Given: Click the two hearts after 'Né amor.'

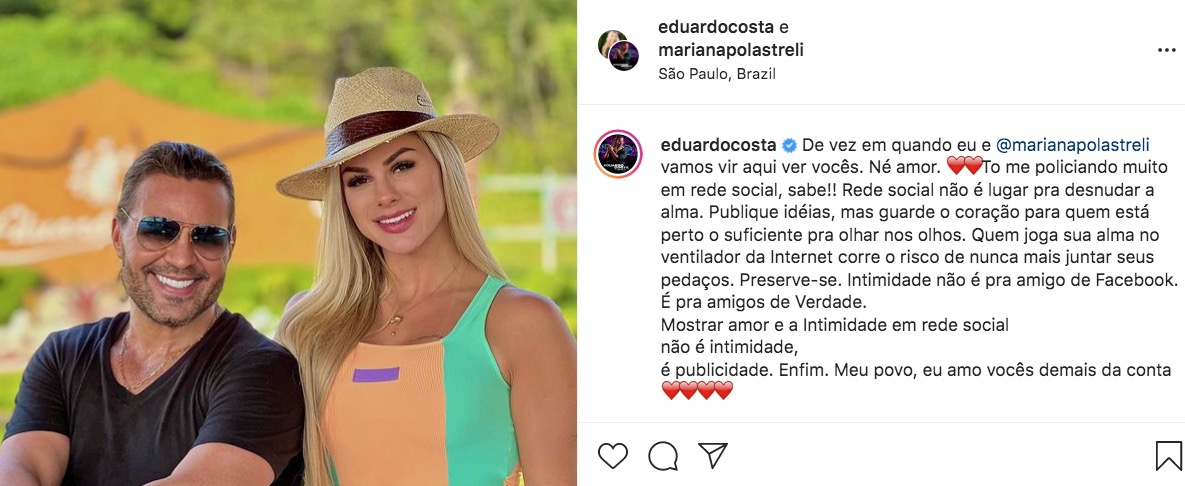Looking at the screenshot, I should pyautogui.click(x=965, y=166).
